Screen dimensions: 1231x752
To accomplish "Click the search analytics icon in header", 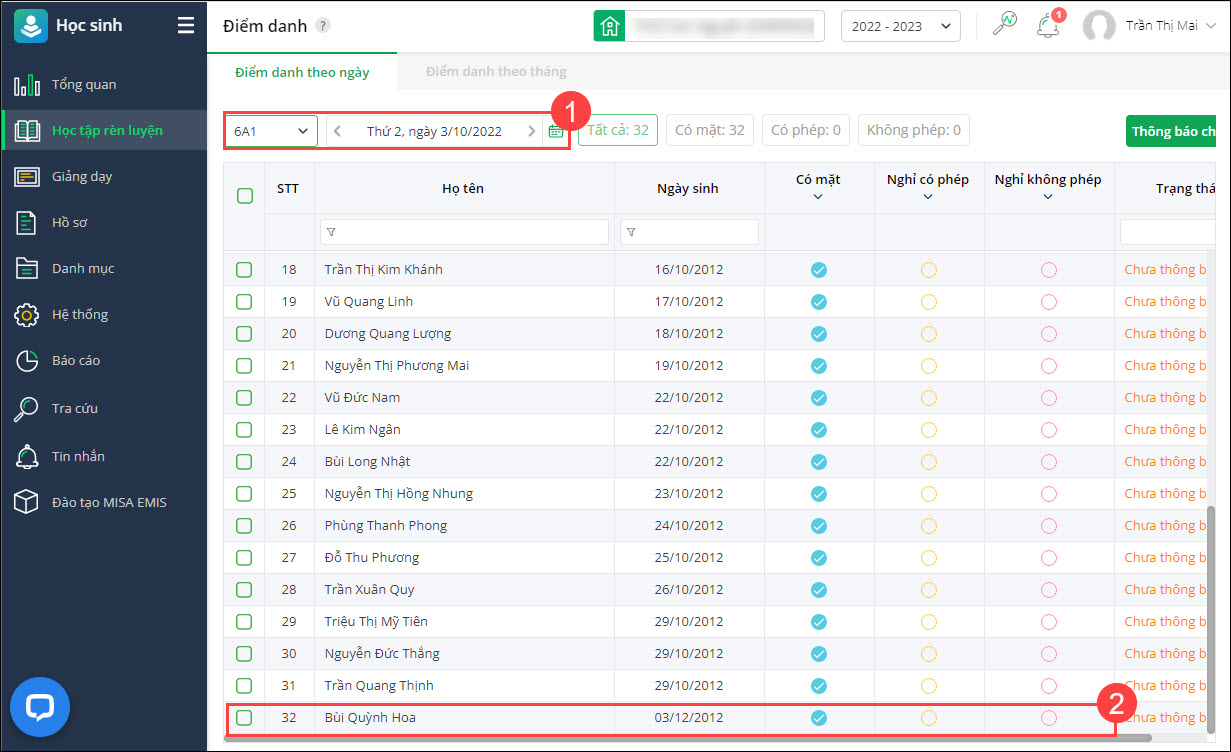I will tap(1004, 26).
